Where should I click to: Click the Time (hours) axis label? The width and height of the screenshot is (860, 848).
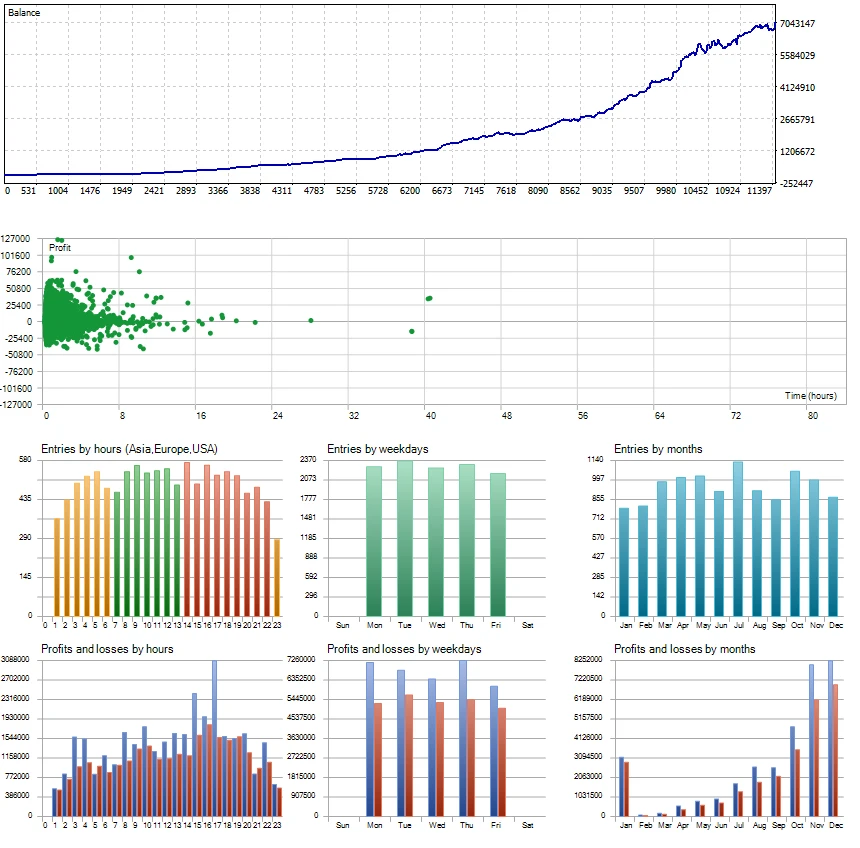(809, 396)
